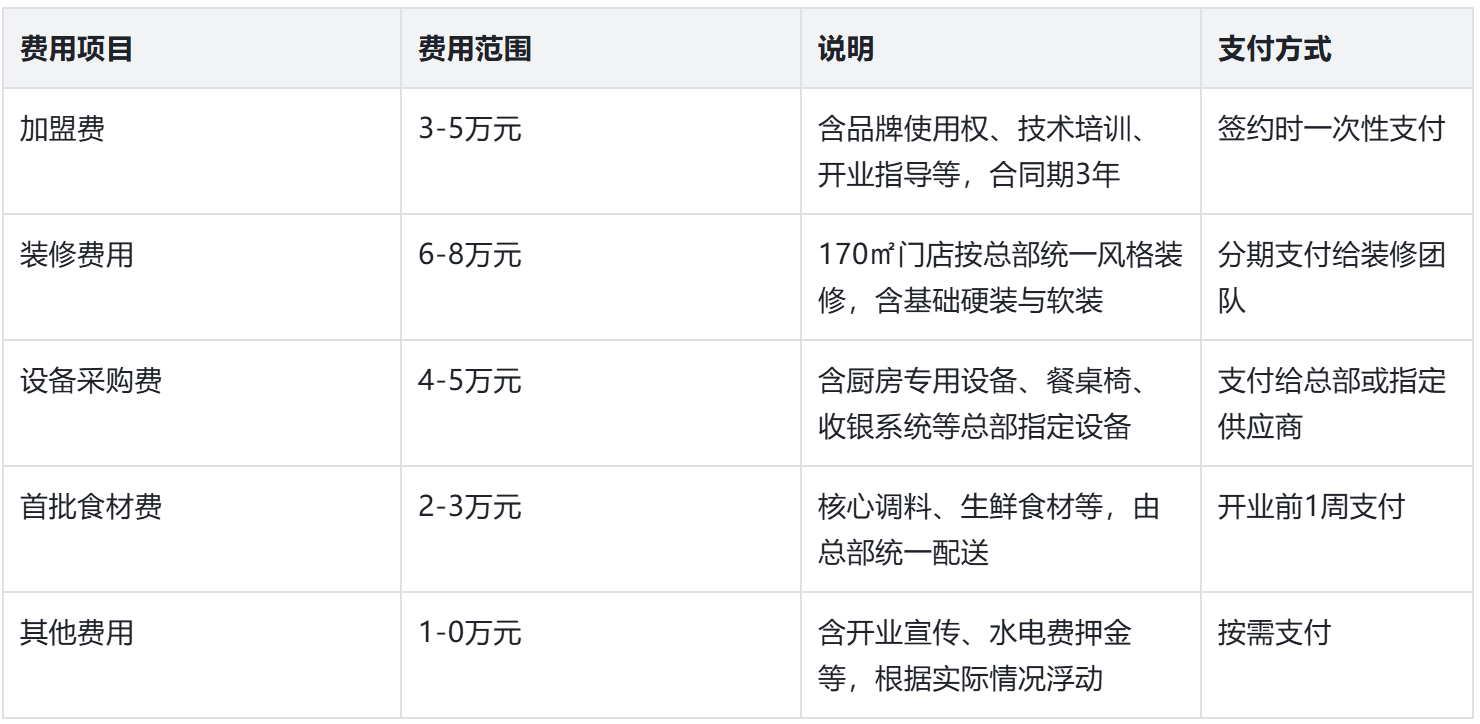1480x724 pixels.
Task: Click the 分期支付给装修团队 payment cell
Action: pos(1331,278)
